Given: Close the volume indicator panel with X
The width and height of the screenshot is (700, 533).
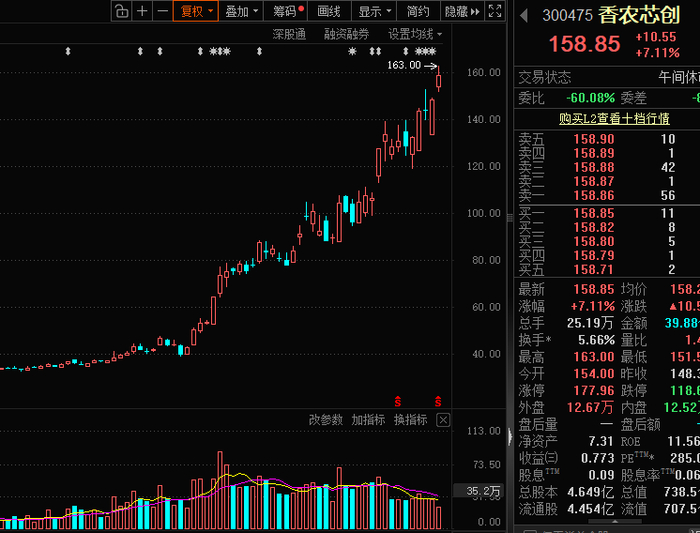Looking at the screenshot, I should [443, 420].
